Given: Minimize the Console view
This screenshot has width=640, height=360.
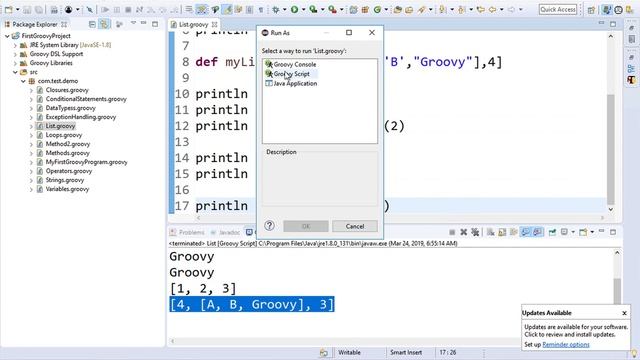Looking at the screenshot, I should pos(601,231).
